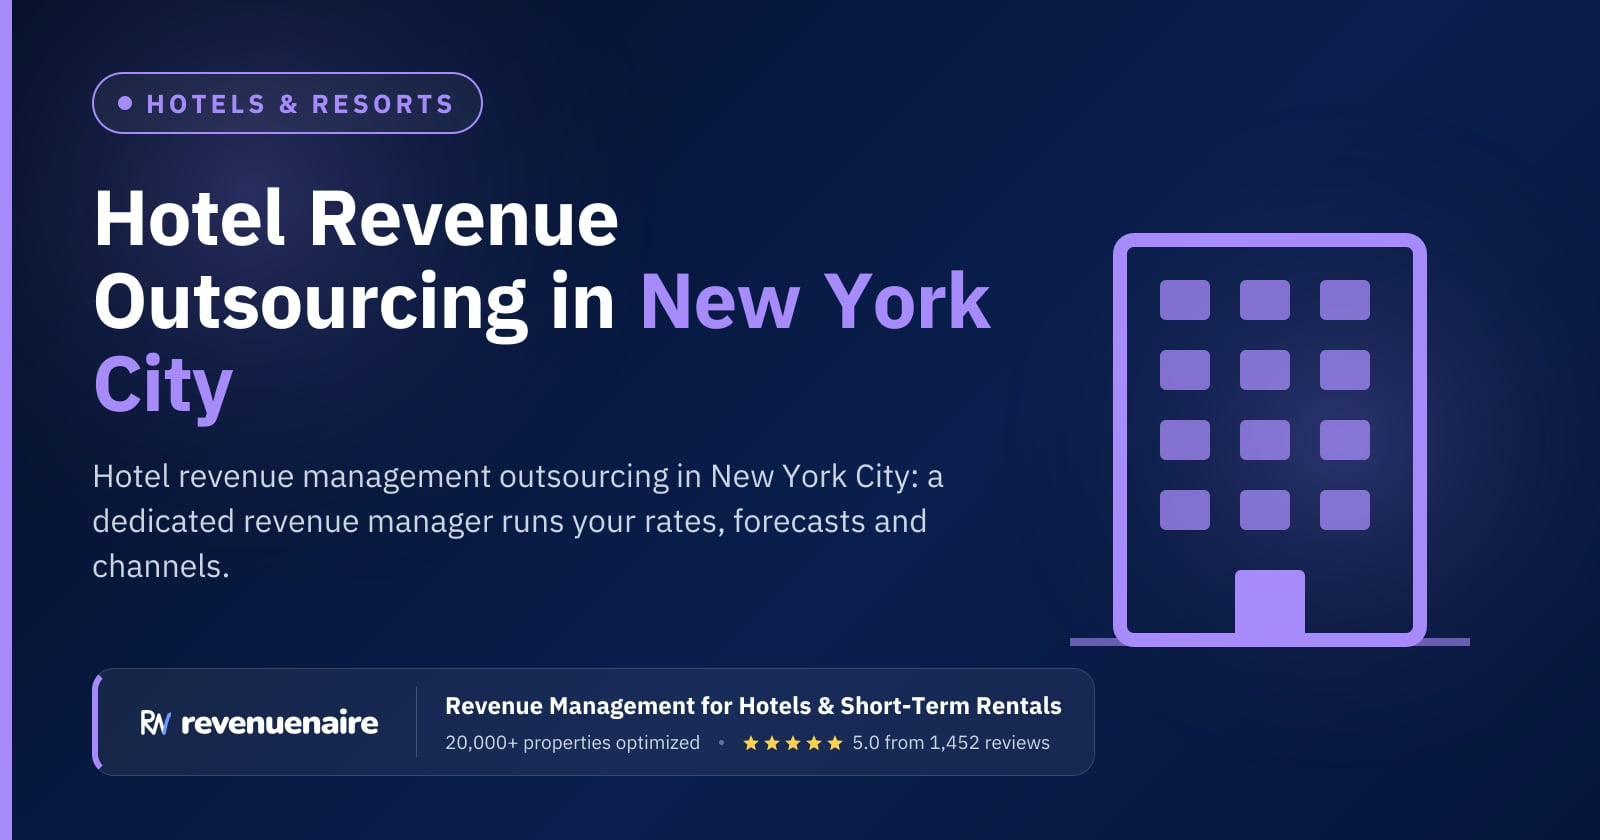Click the five-star rating icons

tap(793, 743)
